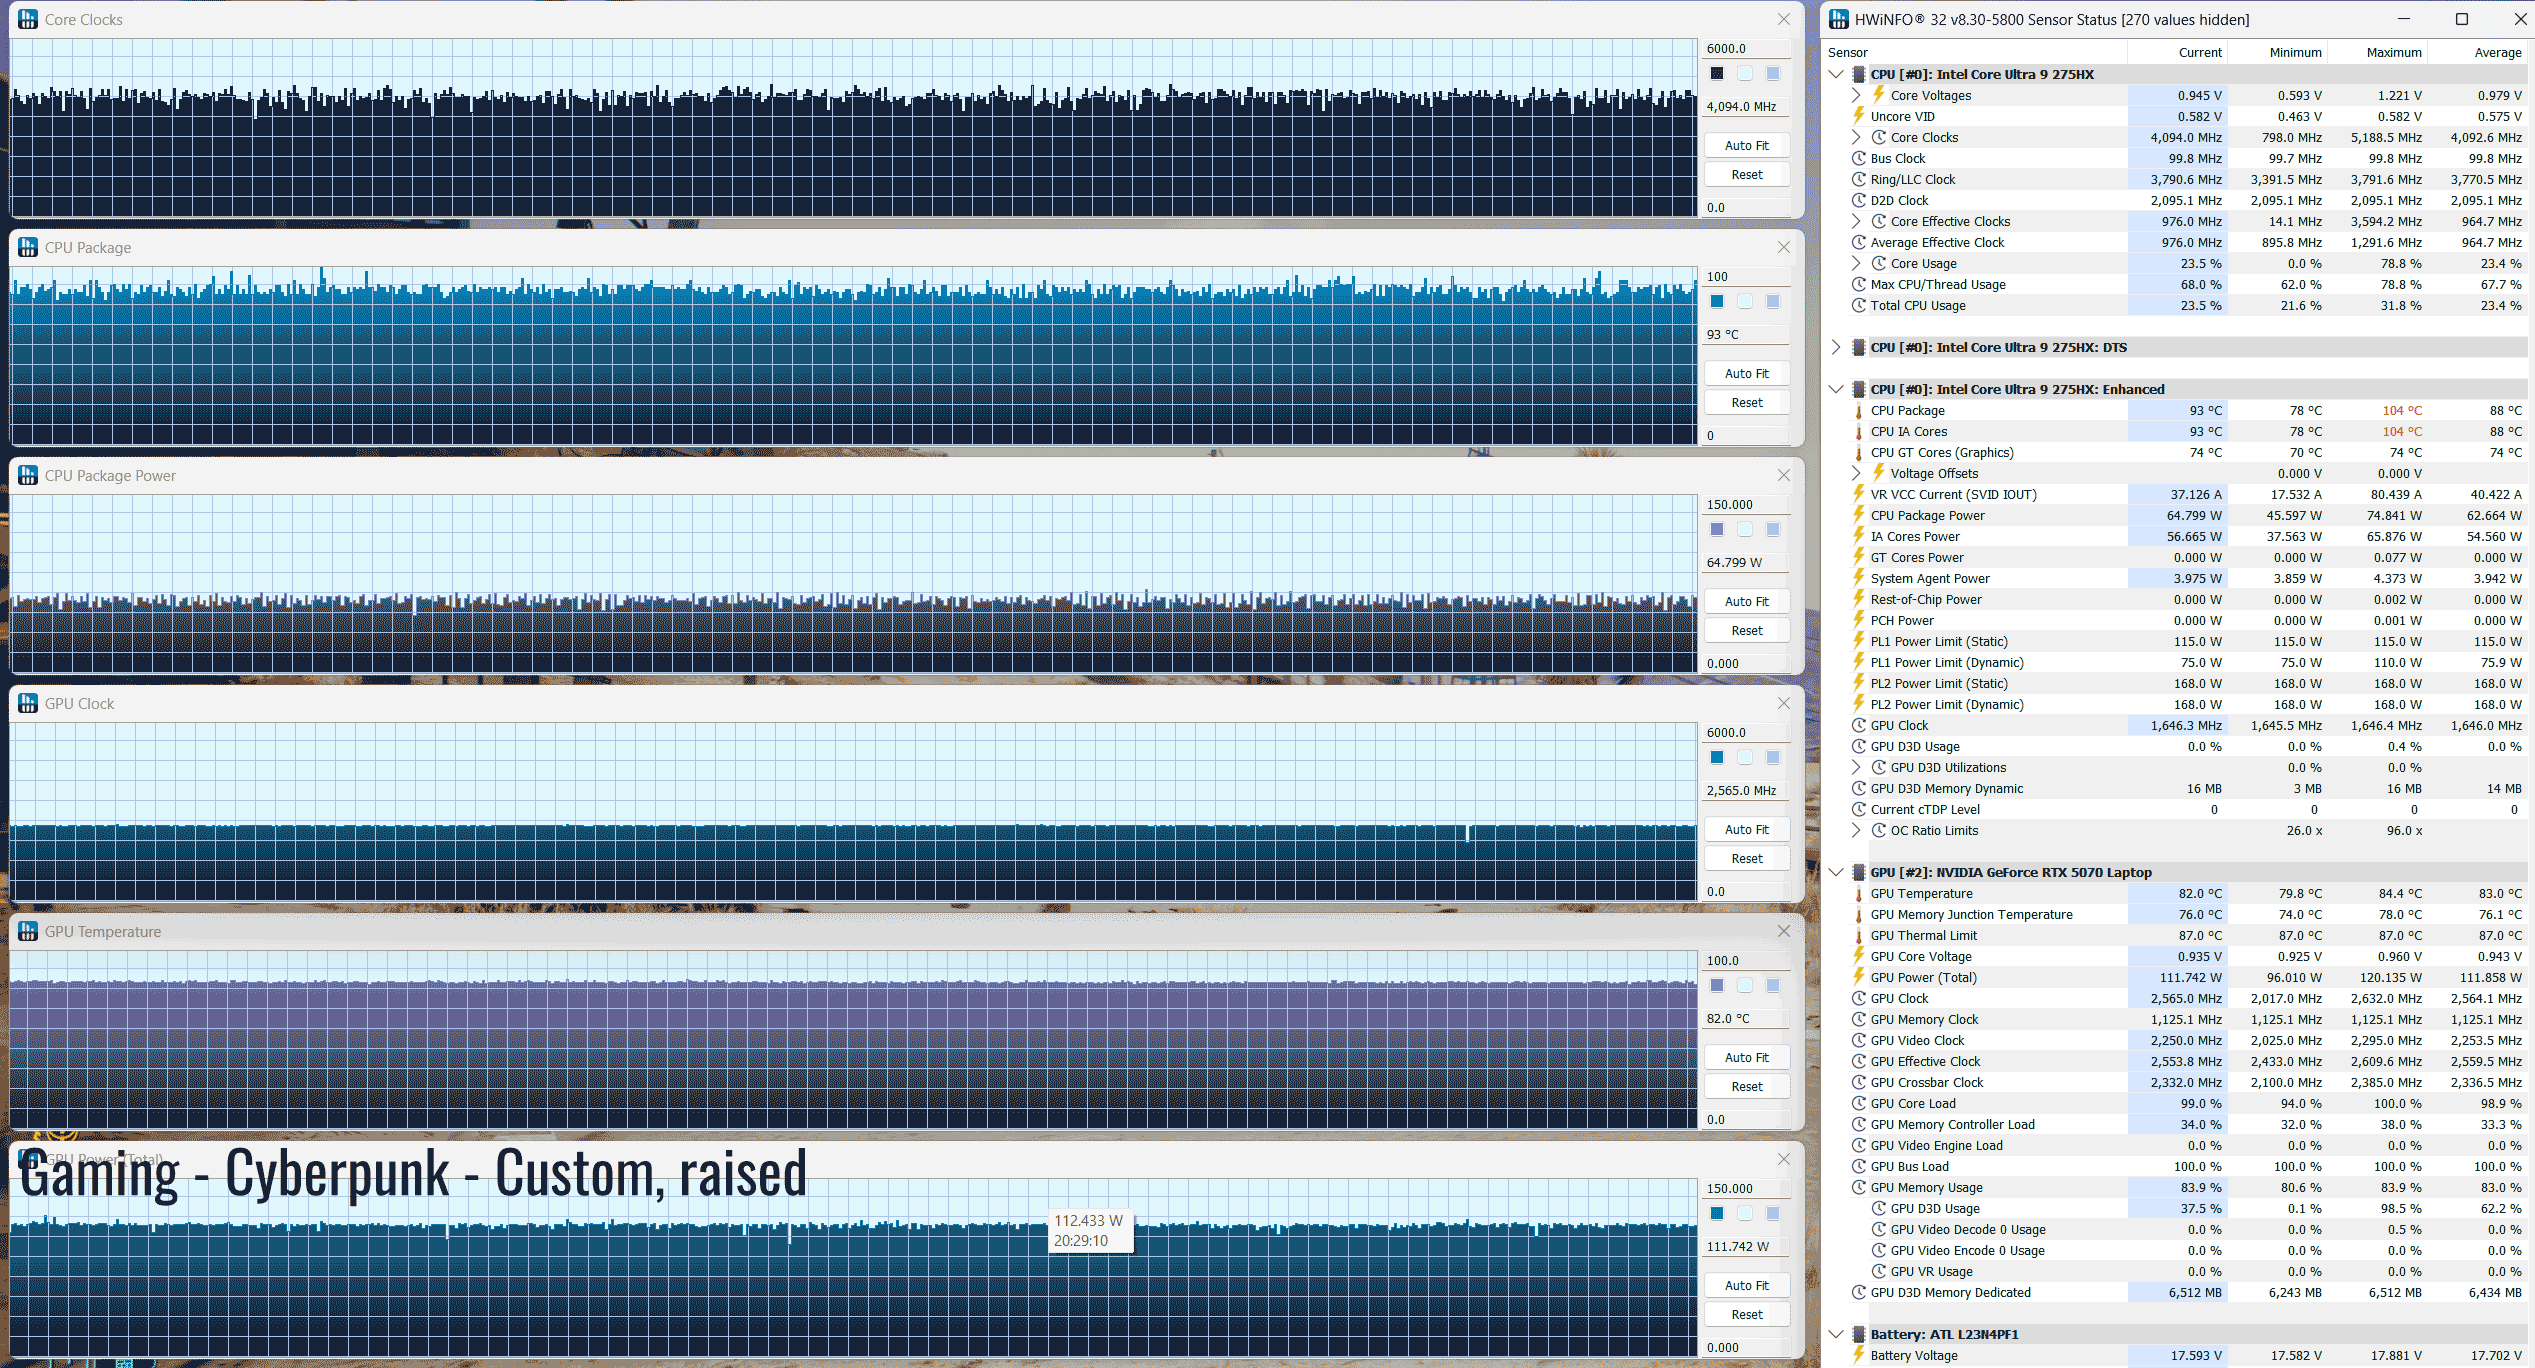Click the lightning icon next to GPU Power (Total)
The width and height of the screenshot is (2535, 1368).
1859,977
